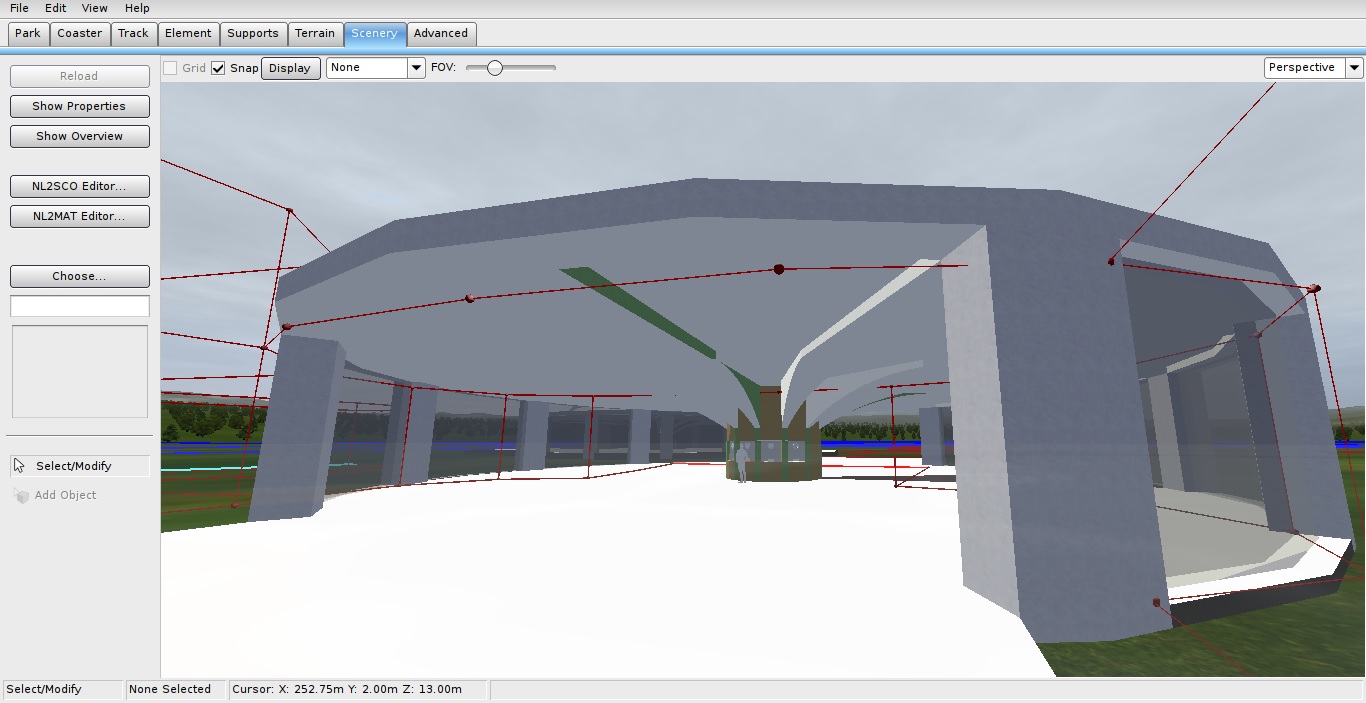Go to the Supports tab
The image size is (1366, 703).
pos(253,33)
